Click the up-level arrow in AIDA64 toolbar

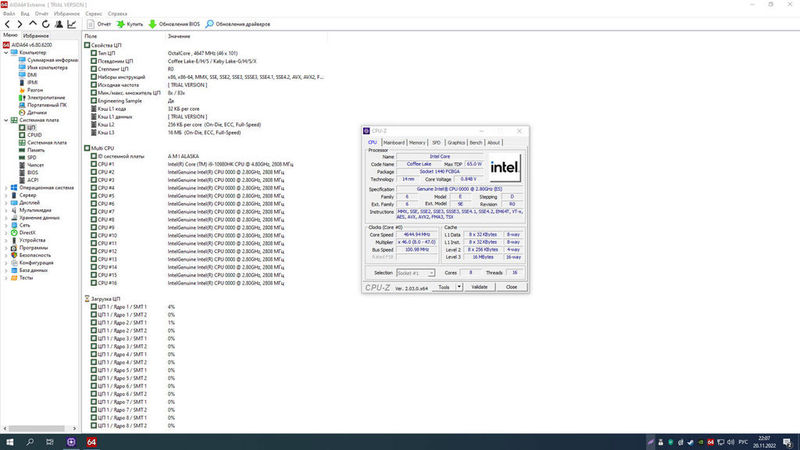click(33, 24)
